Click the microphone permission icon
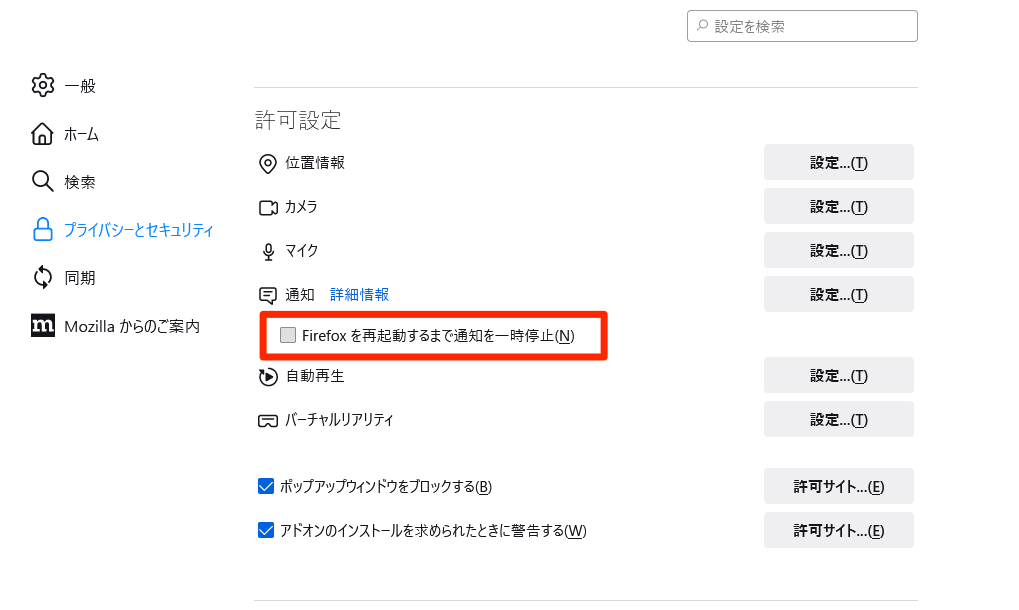Screen dimensions: 1019x610 (x=267, y=251)
